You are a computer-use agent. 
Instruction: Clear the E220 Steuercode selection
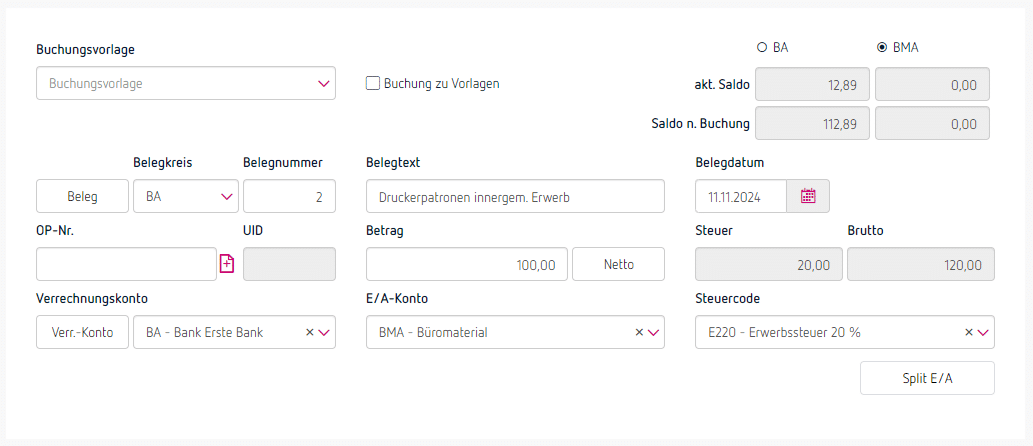[x=968, y=332]
